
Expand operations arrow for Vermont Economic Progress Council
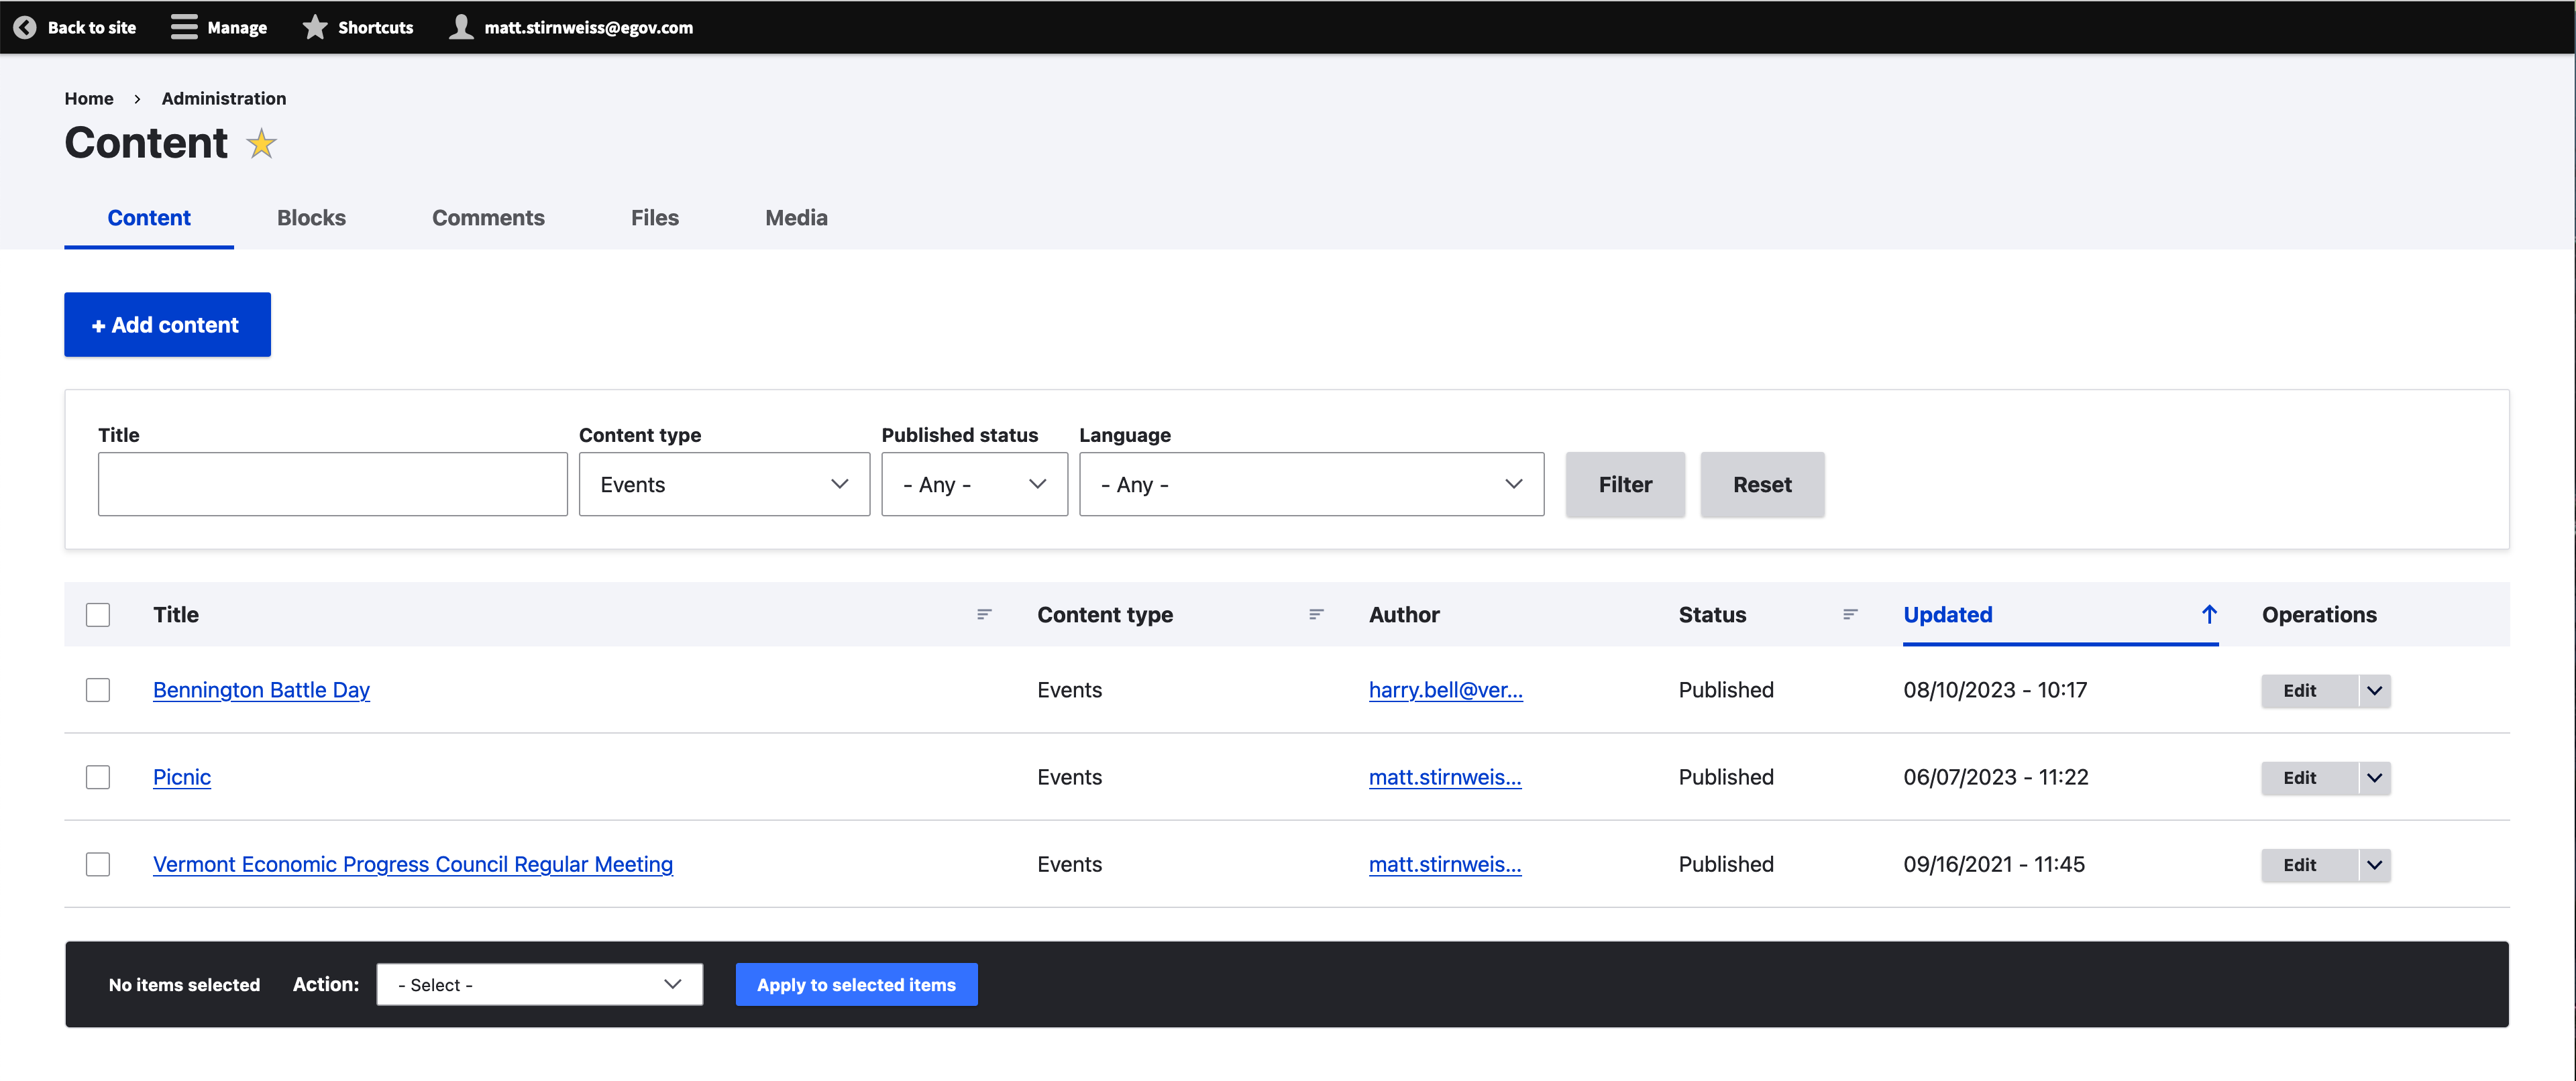(2374, 864)
